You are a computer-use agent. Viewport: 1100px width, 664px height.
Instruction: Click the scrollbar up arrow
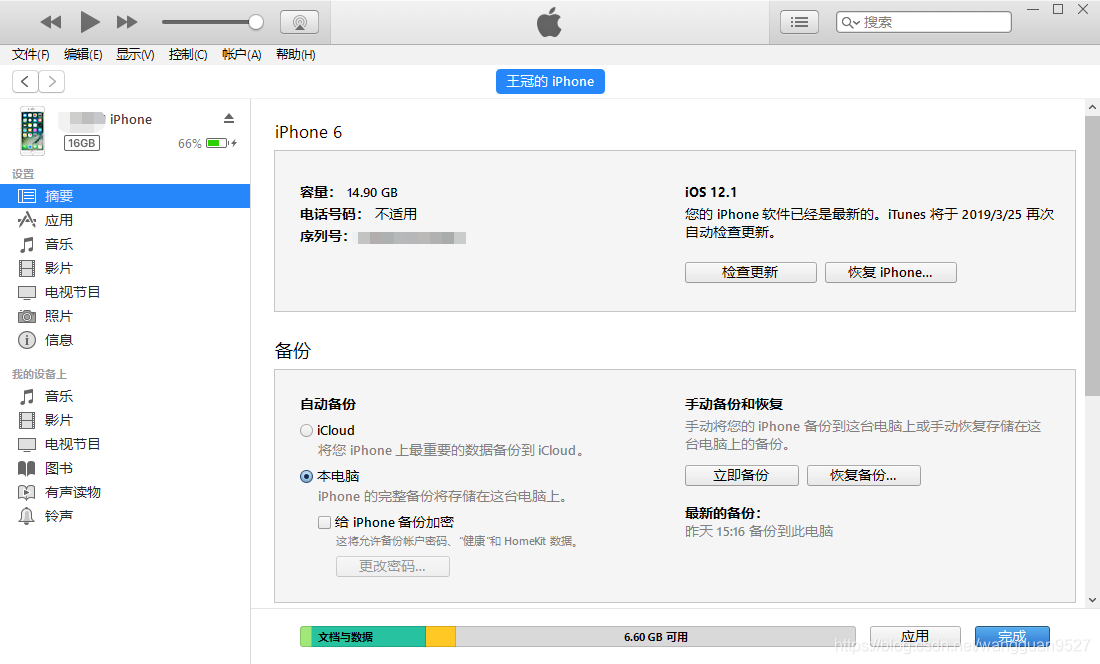[x=1092, y=107]
